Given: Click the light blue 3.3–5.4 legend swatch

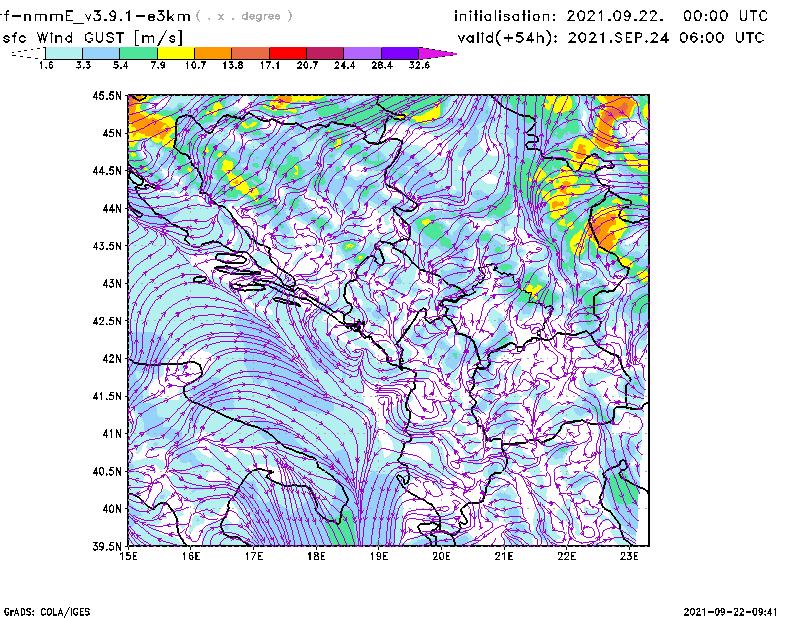Looking at the screenshot, I should pyautogui.click(x=101, y=53).
